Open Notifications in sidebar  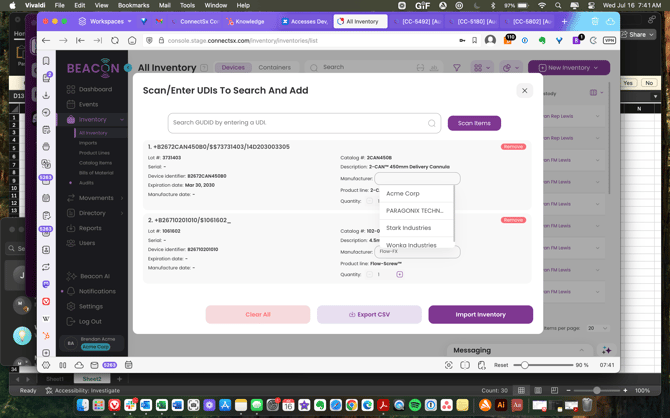coord(97,291)
